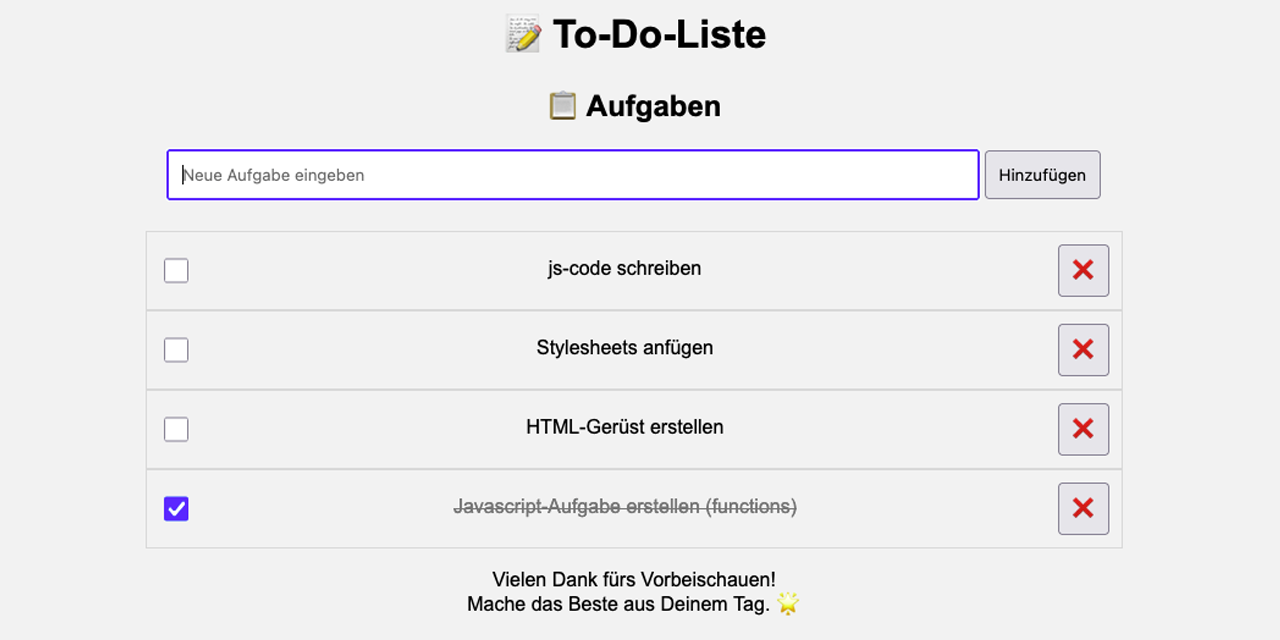Select the clipboard icon beside "Aufgaben"

tap(564, 105)
